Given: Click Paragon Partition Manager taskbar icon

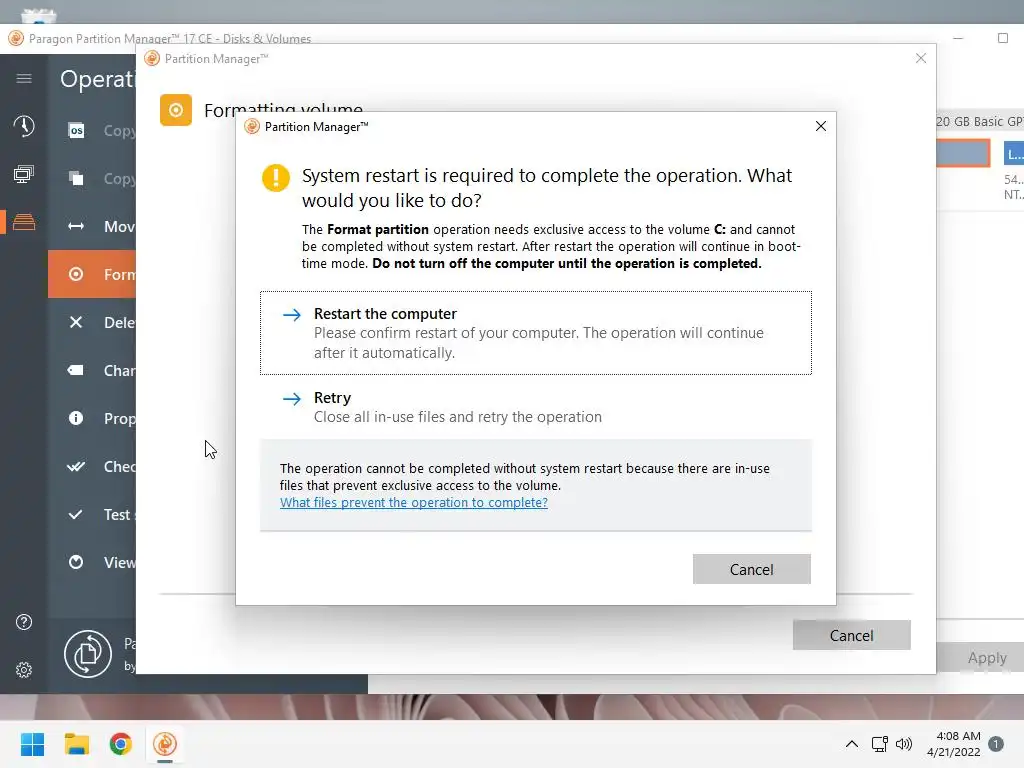Looking at the screenshot, I should click(x=165, y=744).
